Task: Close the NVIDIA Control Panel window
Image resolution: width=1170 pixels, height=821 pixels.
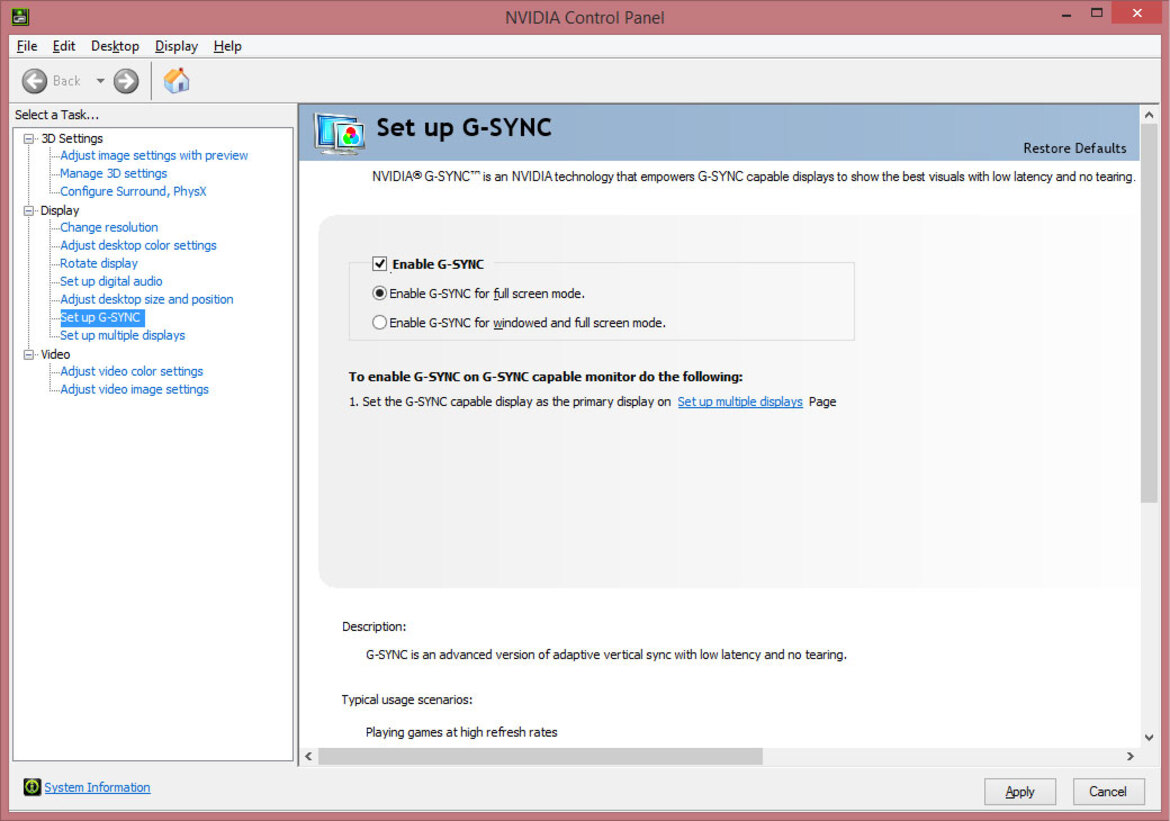Action: (x=1137, y=13)
